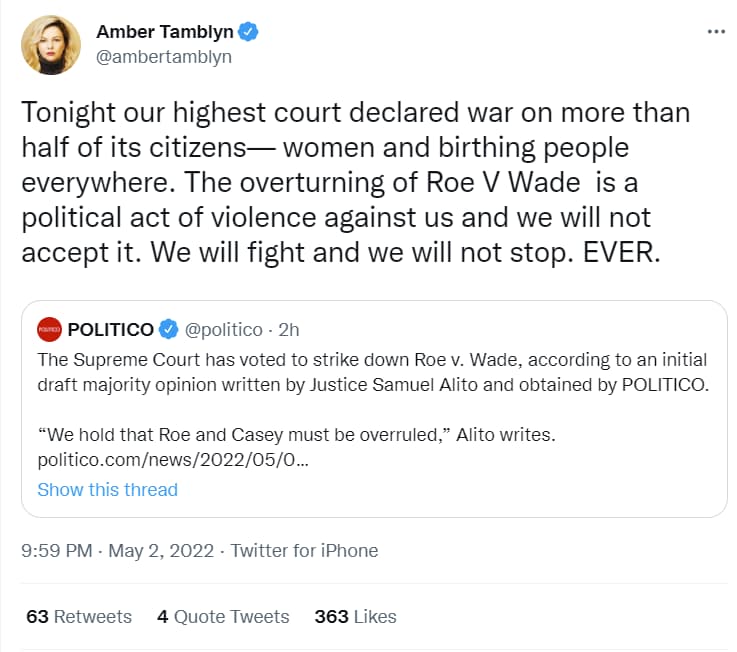Screen dimensions: 737x652
Task: View the 363 Likes list
Action: coord(355,616)
